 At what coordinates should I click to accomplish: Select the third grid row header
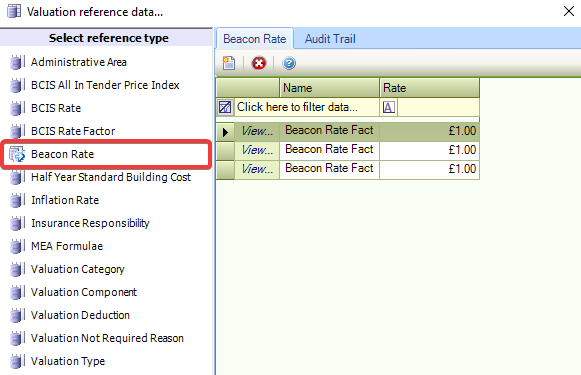(x=225, y=170)
